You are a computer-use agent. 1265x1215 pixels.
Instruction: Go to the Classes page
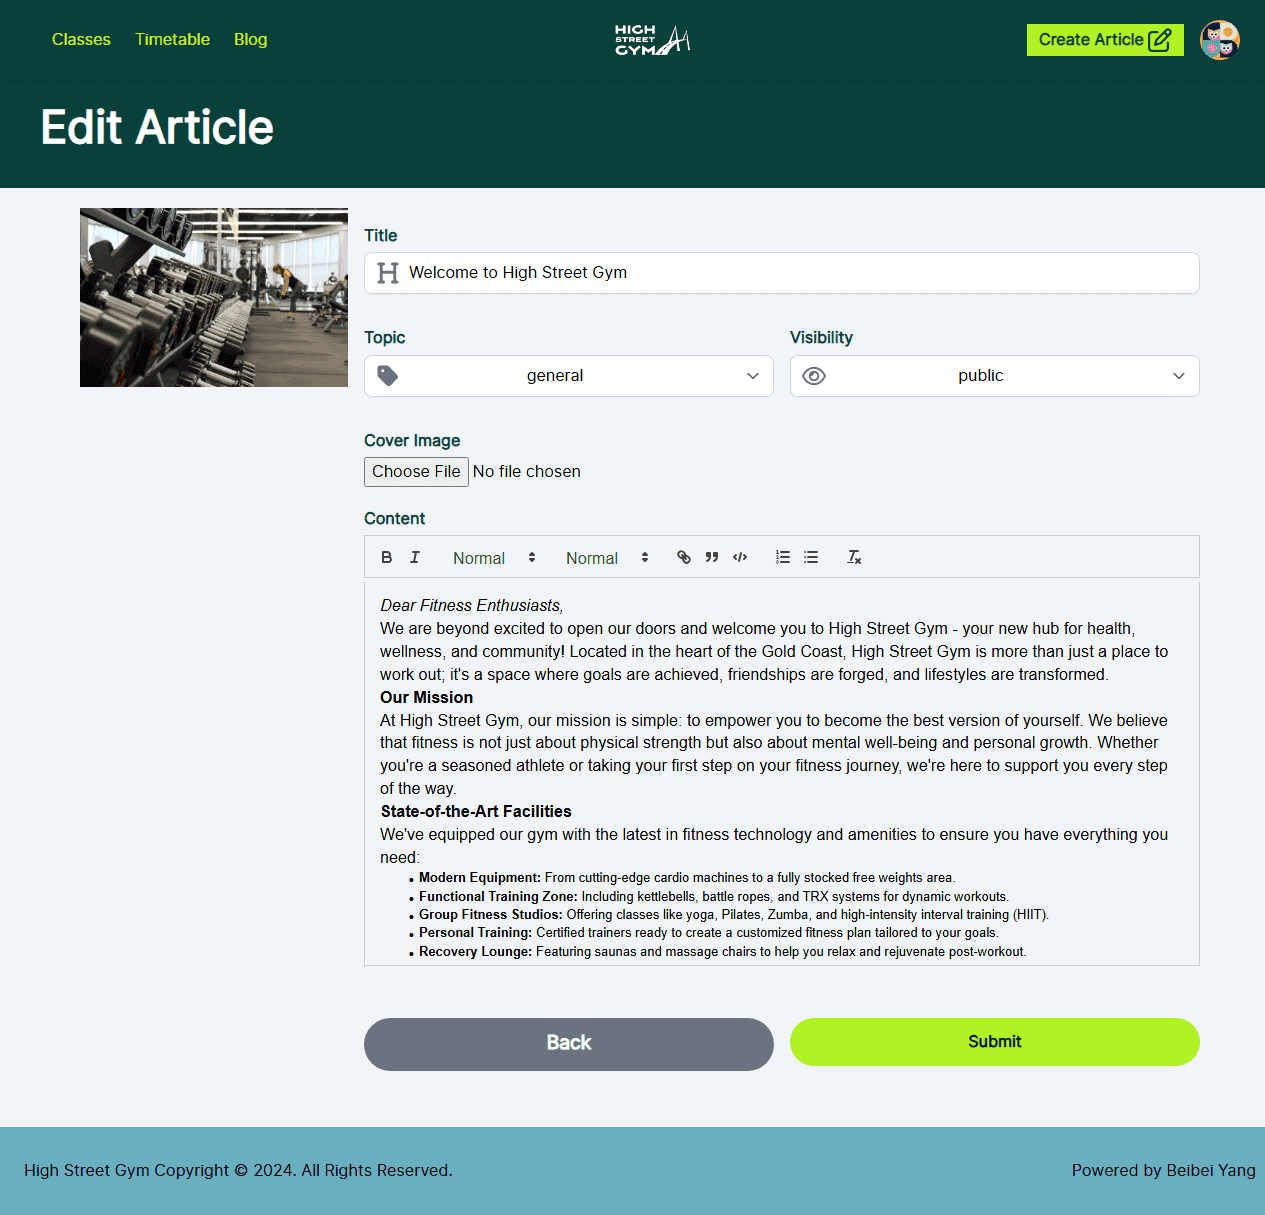[81, 39]
